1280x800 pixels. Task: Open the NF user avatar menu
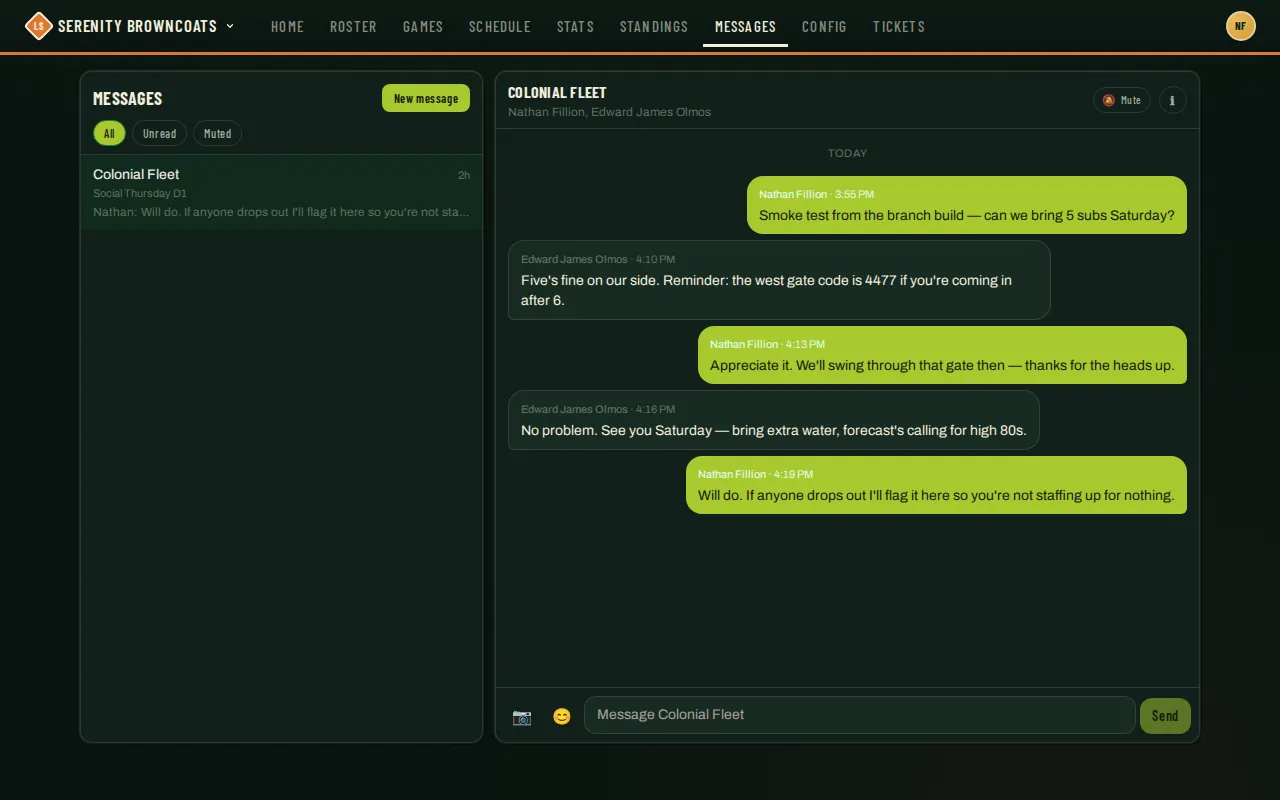point(1240,26)
